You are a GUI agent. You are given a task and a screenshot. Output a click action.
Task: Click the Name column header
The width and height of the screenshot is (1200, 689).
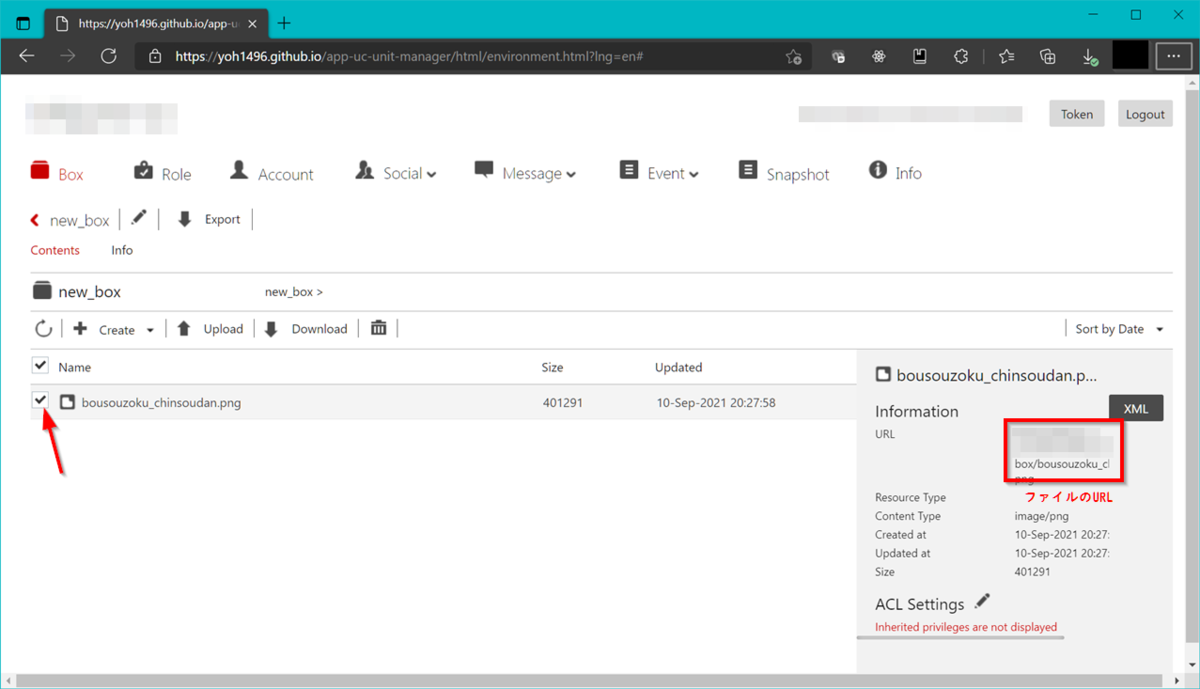click(75, 367)
